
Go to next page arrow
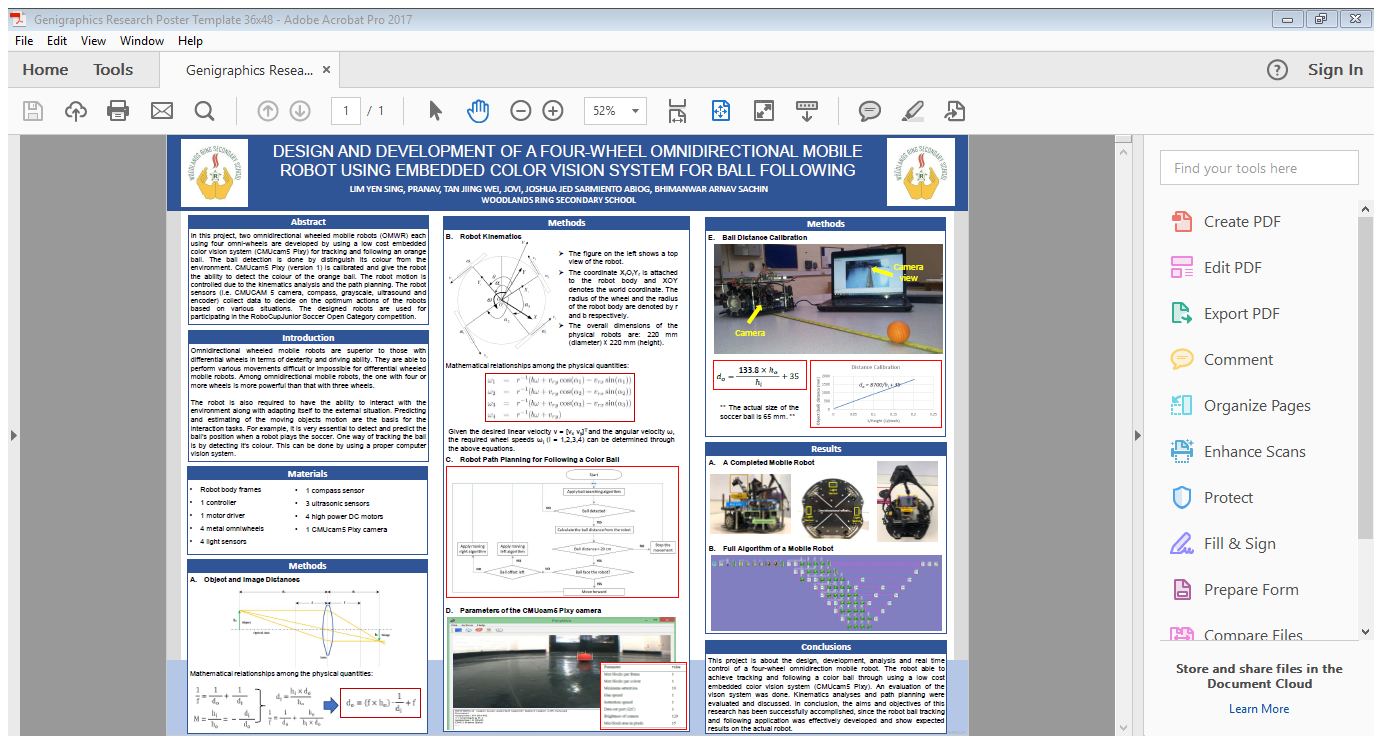pos(300,111)
